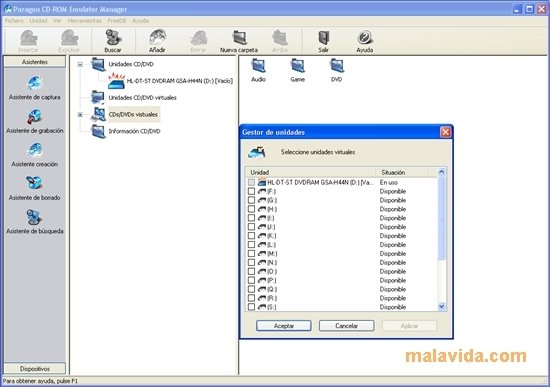Screen dimensions: 550x387
Task: Create a folder with Nueva carpeta
Action: point(239,41)
